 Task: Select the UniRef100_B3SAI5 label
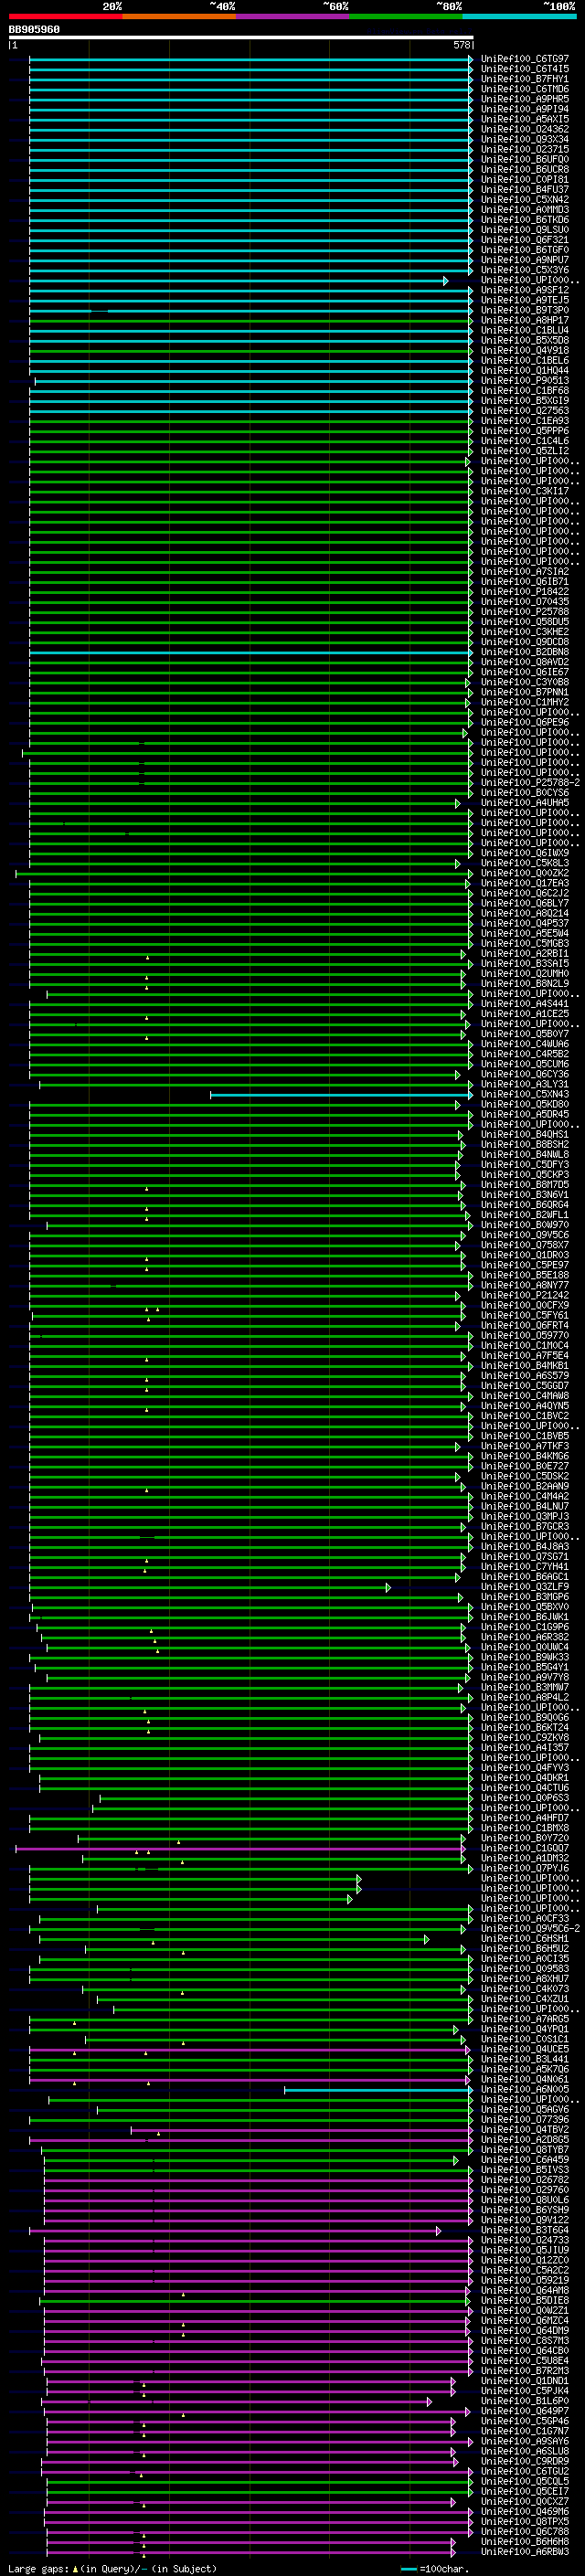(525, 963)
